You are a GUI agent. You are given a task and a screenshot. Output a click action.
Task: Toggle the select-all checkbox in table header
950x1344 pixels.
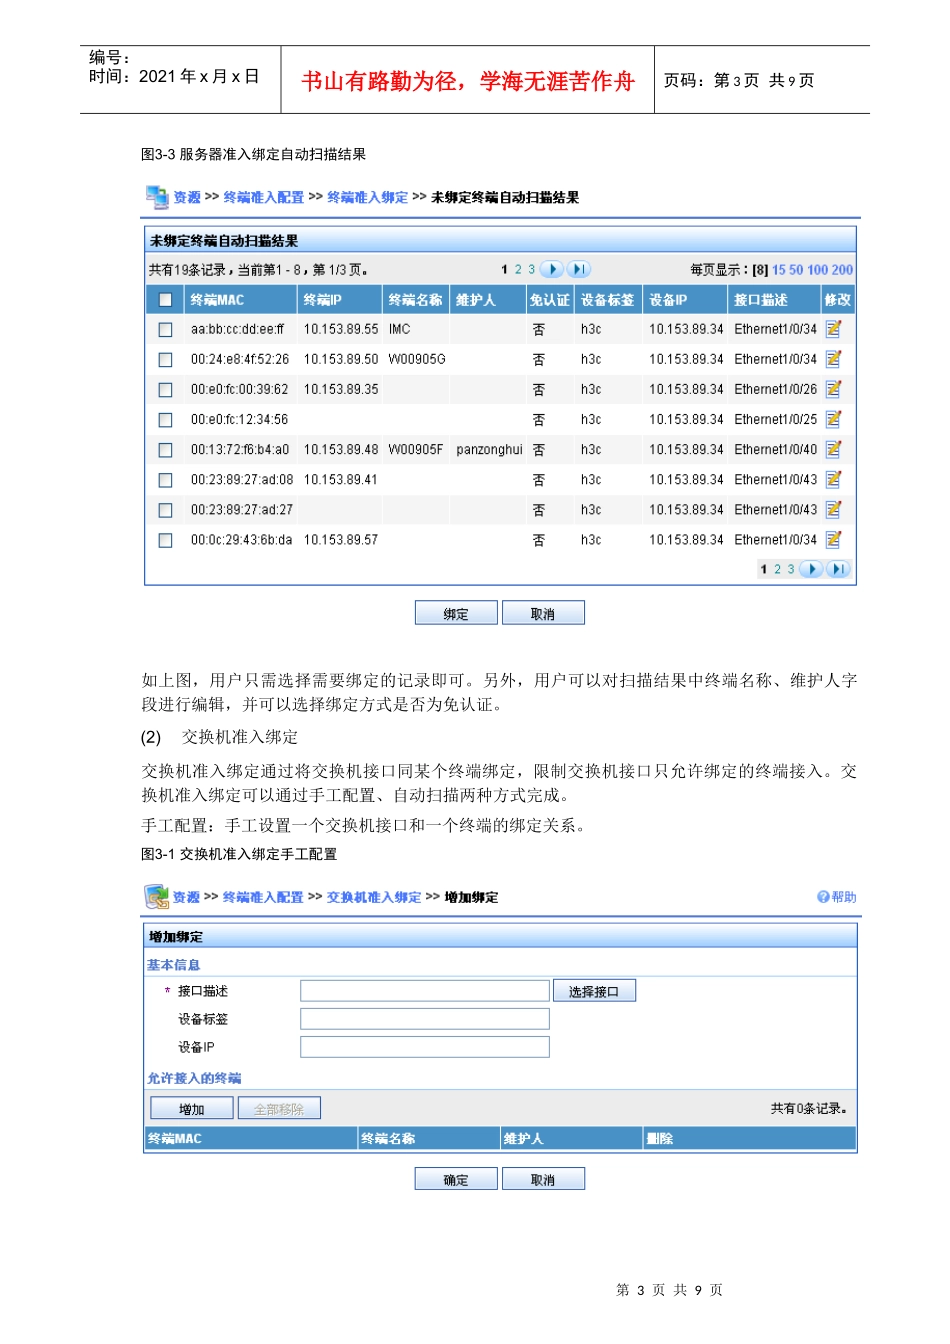pos(165,299)
